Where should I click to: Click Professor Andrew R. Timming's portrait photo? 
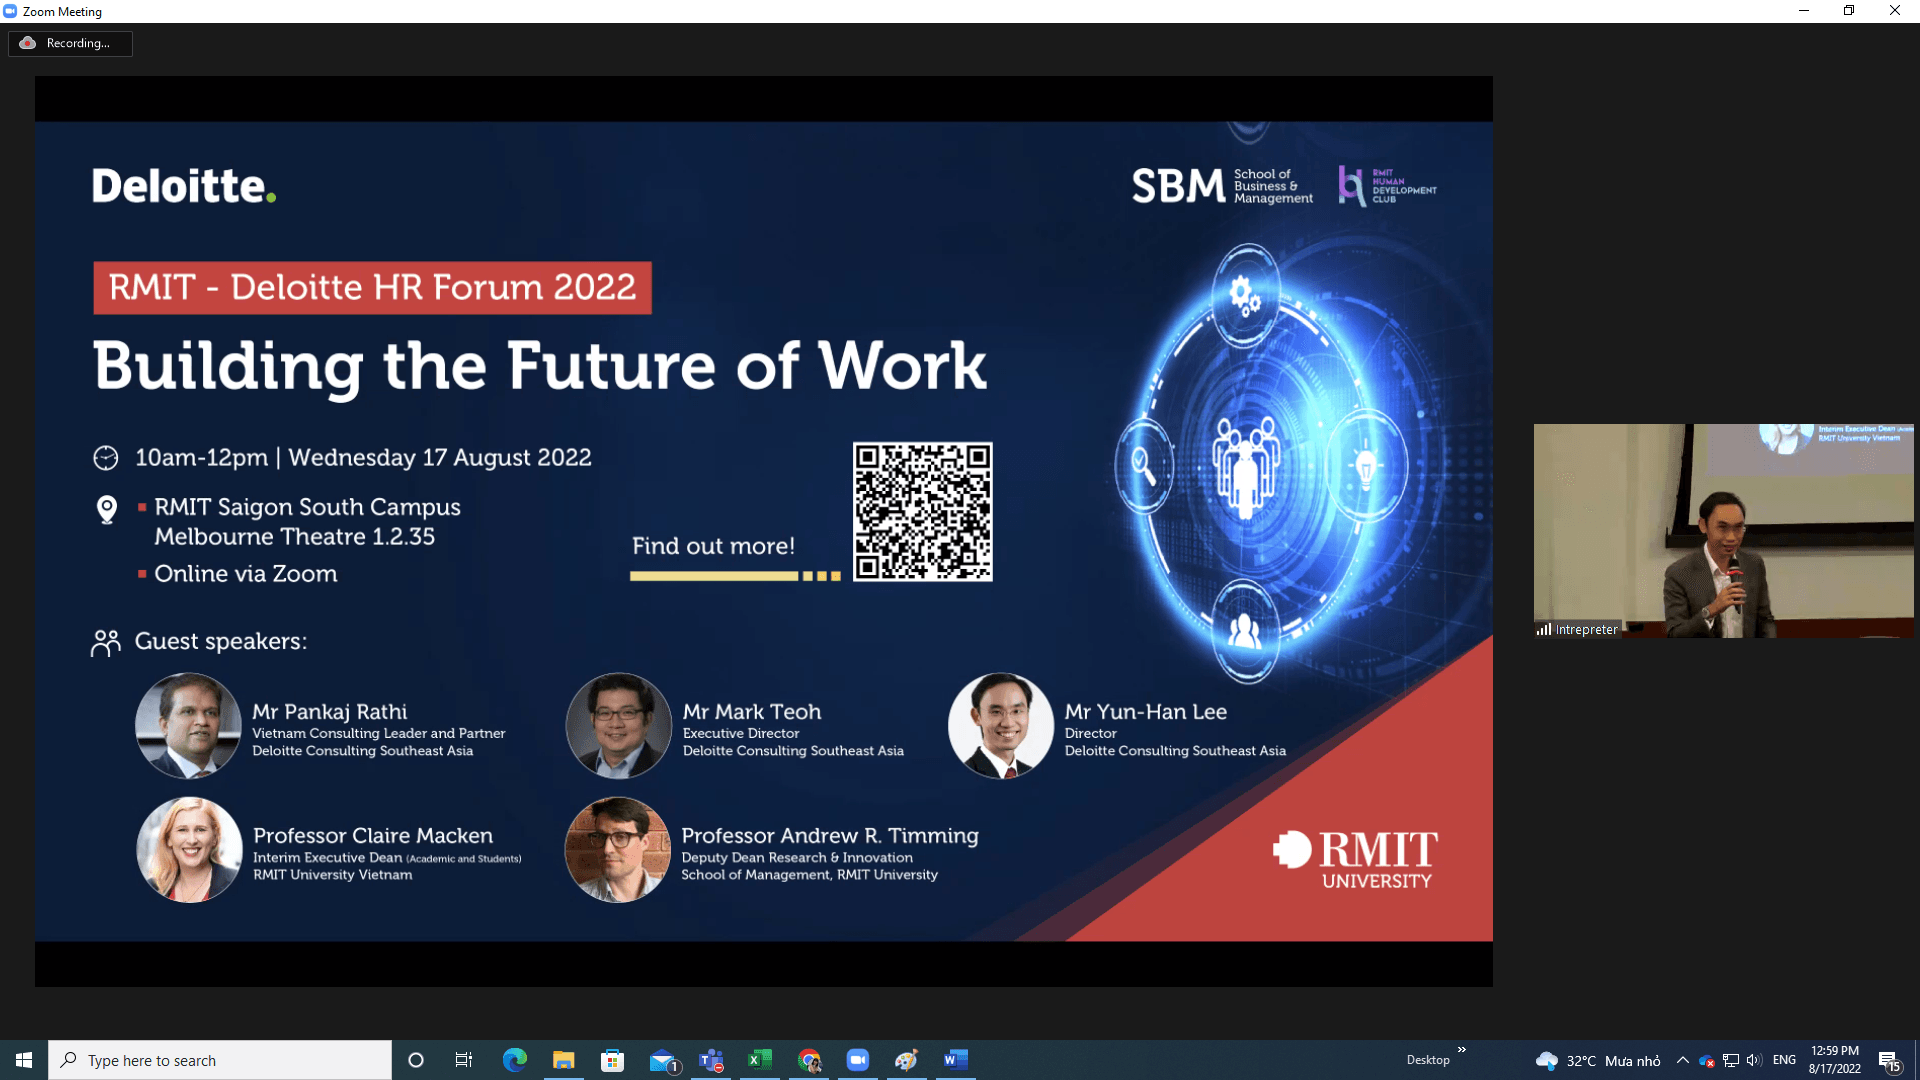(618, 850)
